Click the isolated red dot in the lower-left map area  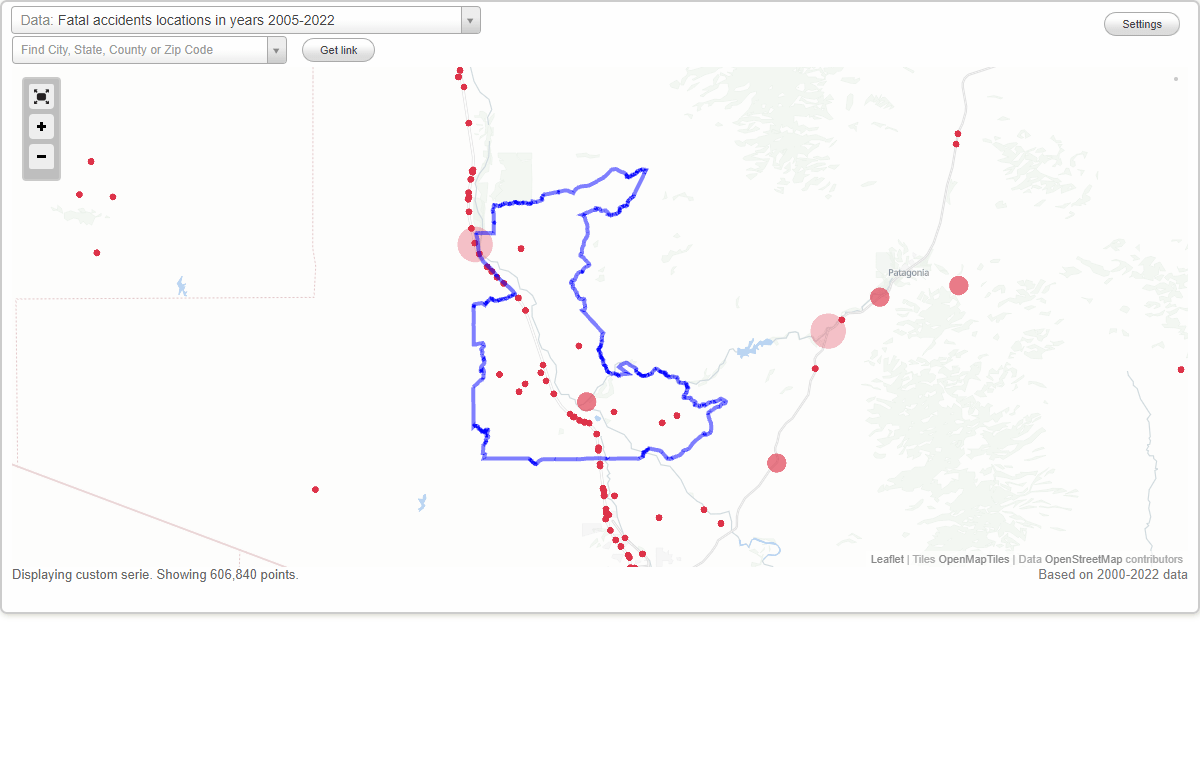point(315,489)
